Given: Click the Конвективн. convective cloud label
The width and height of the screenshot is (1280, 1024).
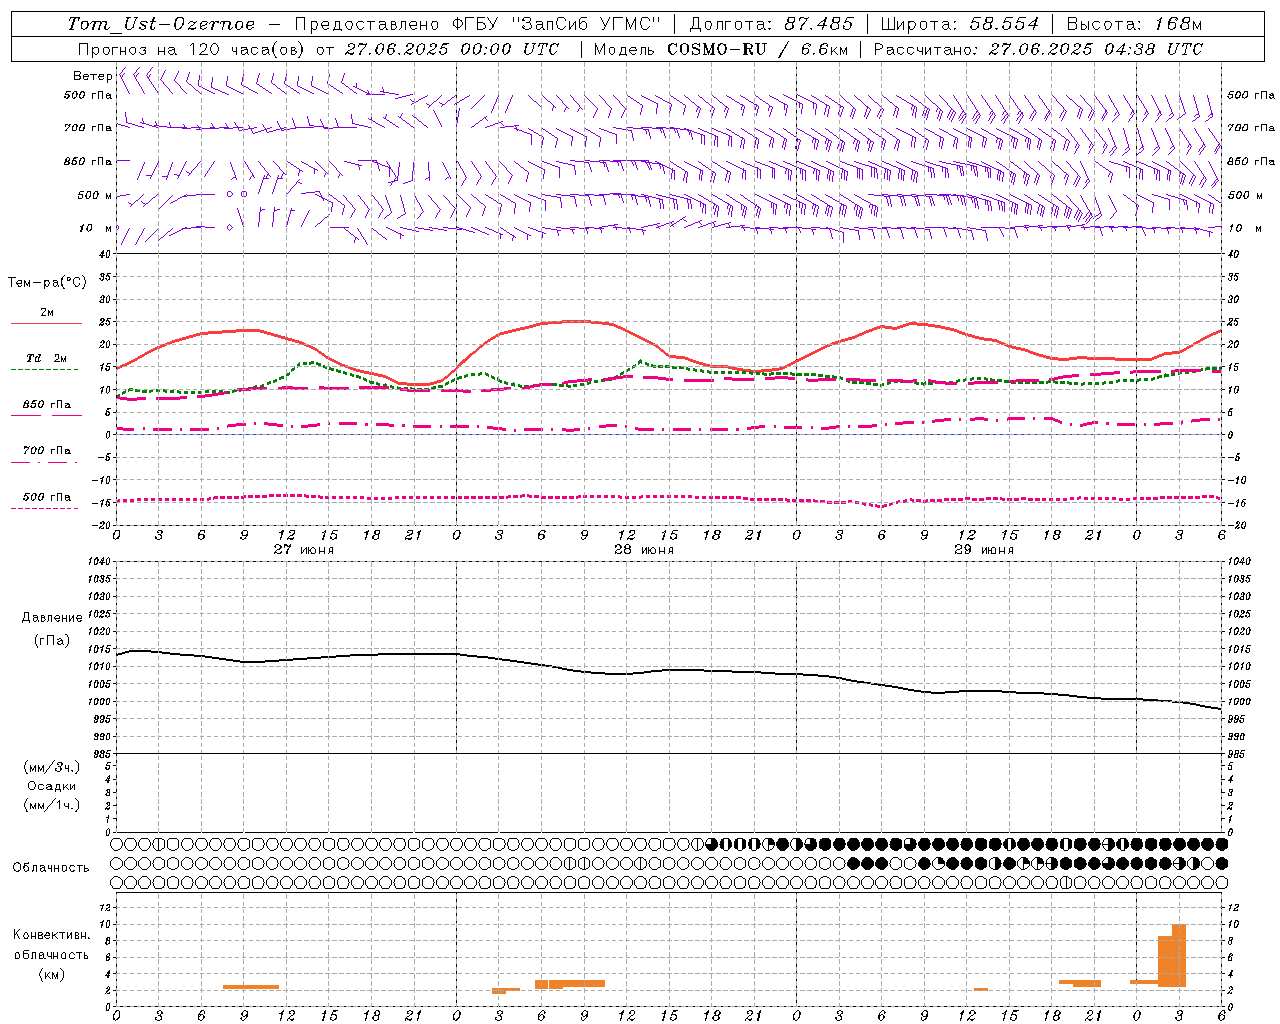Looking at the screenshot, I should [51, 935].
